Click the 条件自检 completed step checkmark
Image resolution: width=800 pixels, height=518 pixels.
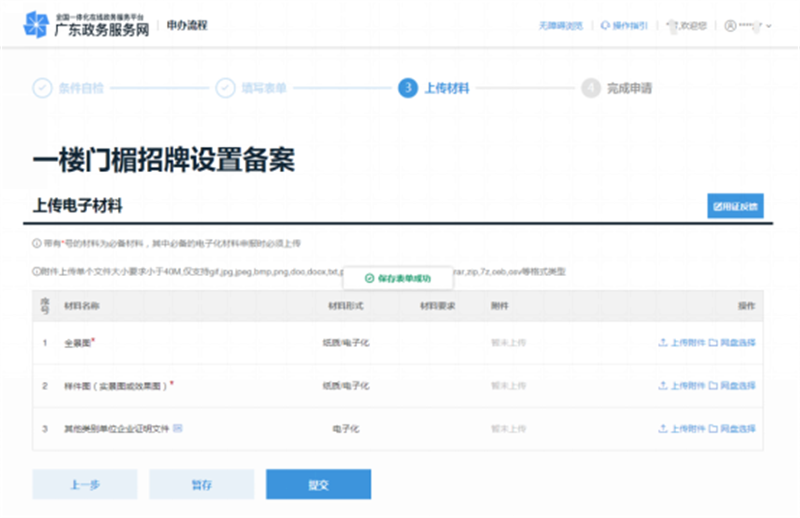(x=42, y=88)
